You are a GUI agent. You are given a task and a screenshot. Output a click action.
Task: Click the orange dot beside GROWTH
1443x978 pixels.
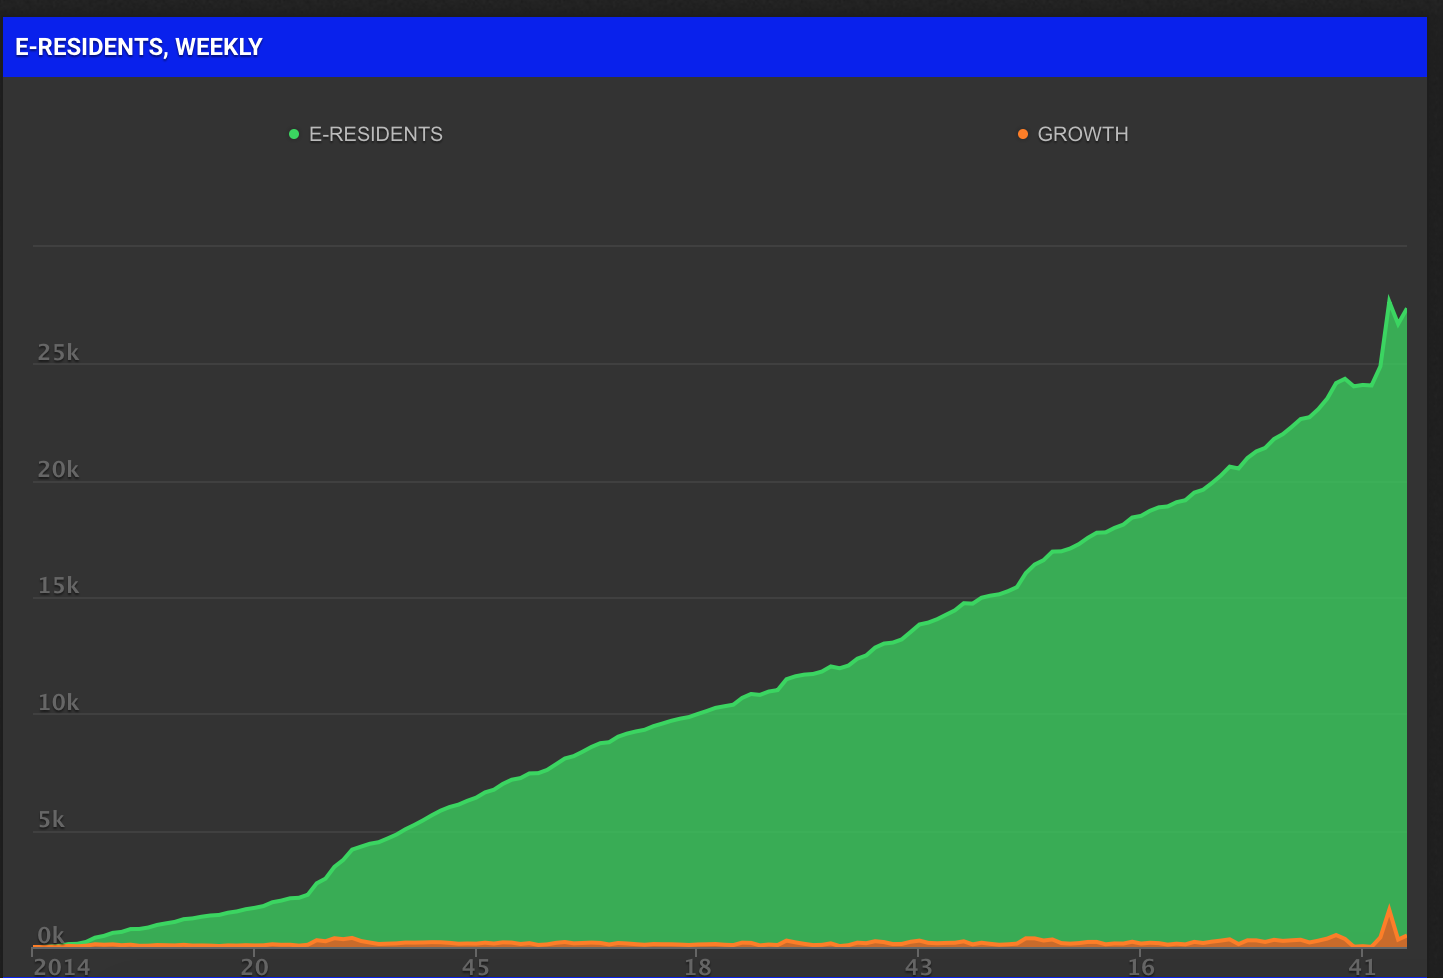tap(1022, 134)
